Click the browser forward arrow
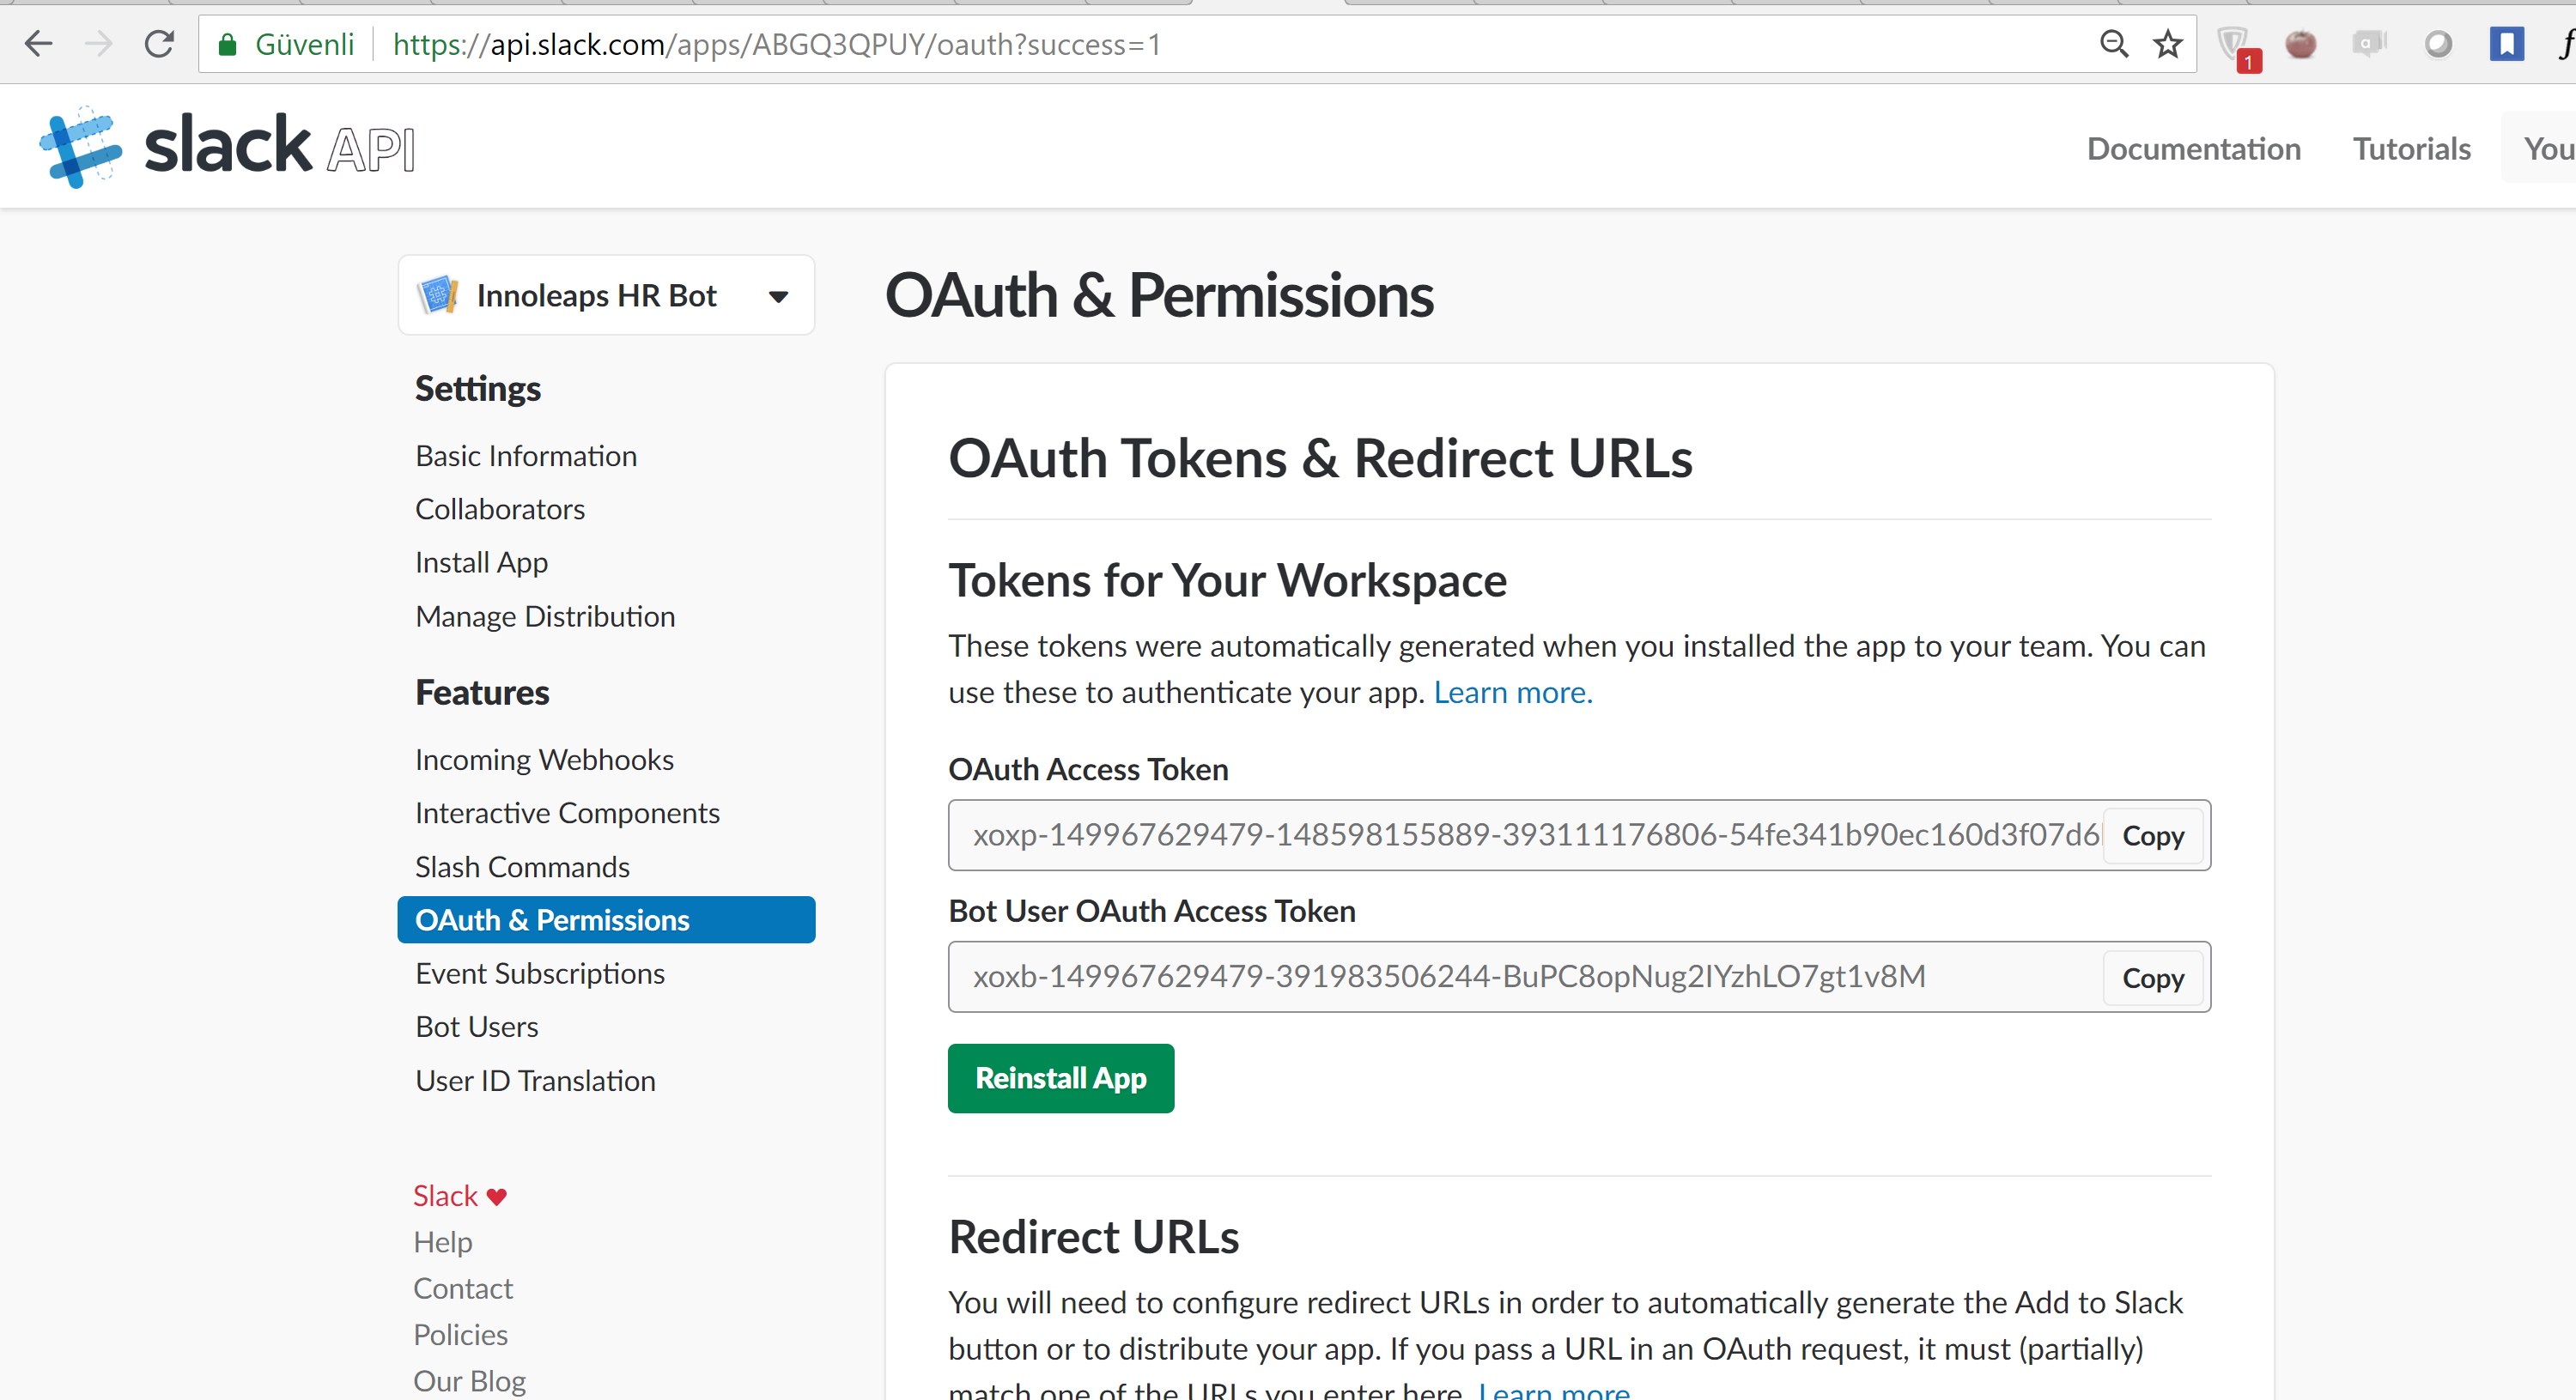Image resolution: width=2576 pixels, height=1400 pixels. (99, 44)
